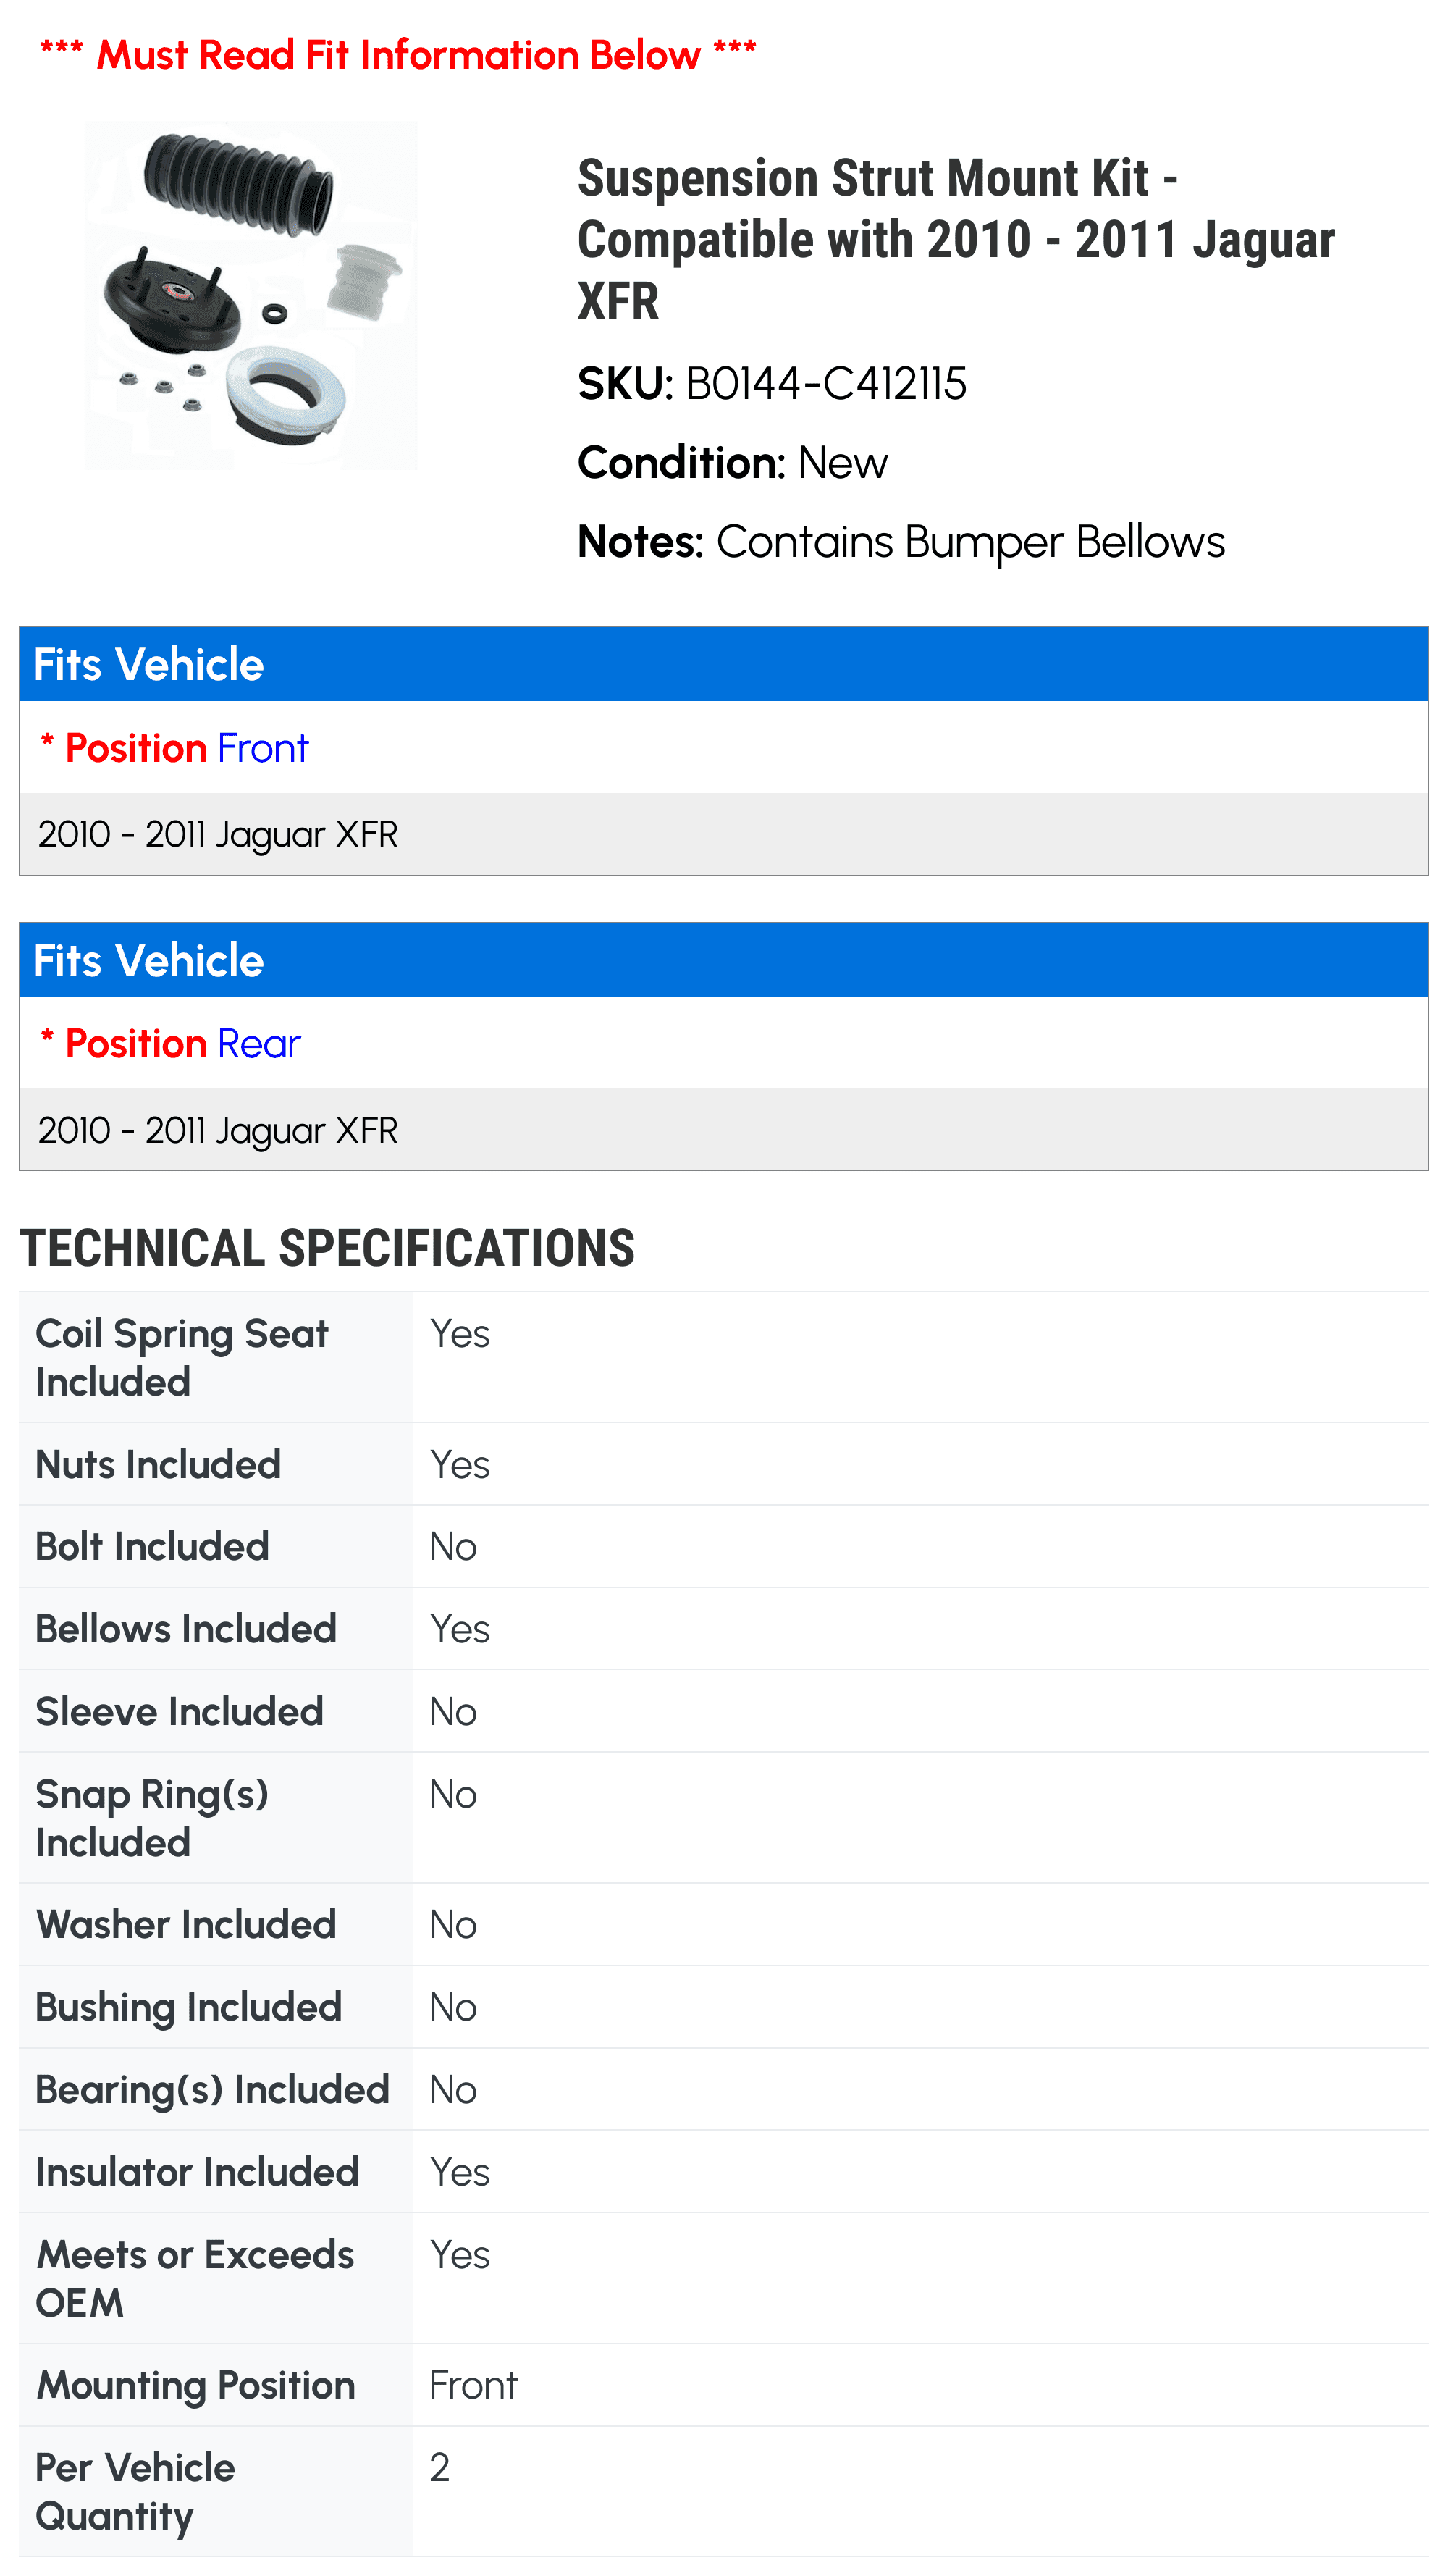Click the Must Read Fit Information notice
The image size is (1448, 2576).
point(398,55)
